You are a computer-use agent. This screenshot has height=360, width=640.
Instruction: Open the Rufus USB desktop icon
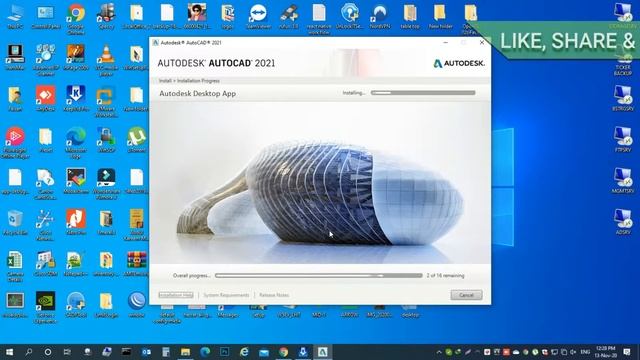289,16
